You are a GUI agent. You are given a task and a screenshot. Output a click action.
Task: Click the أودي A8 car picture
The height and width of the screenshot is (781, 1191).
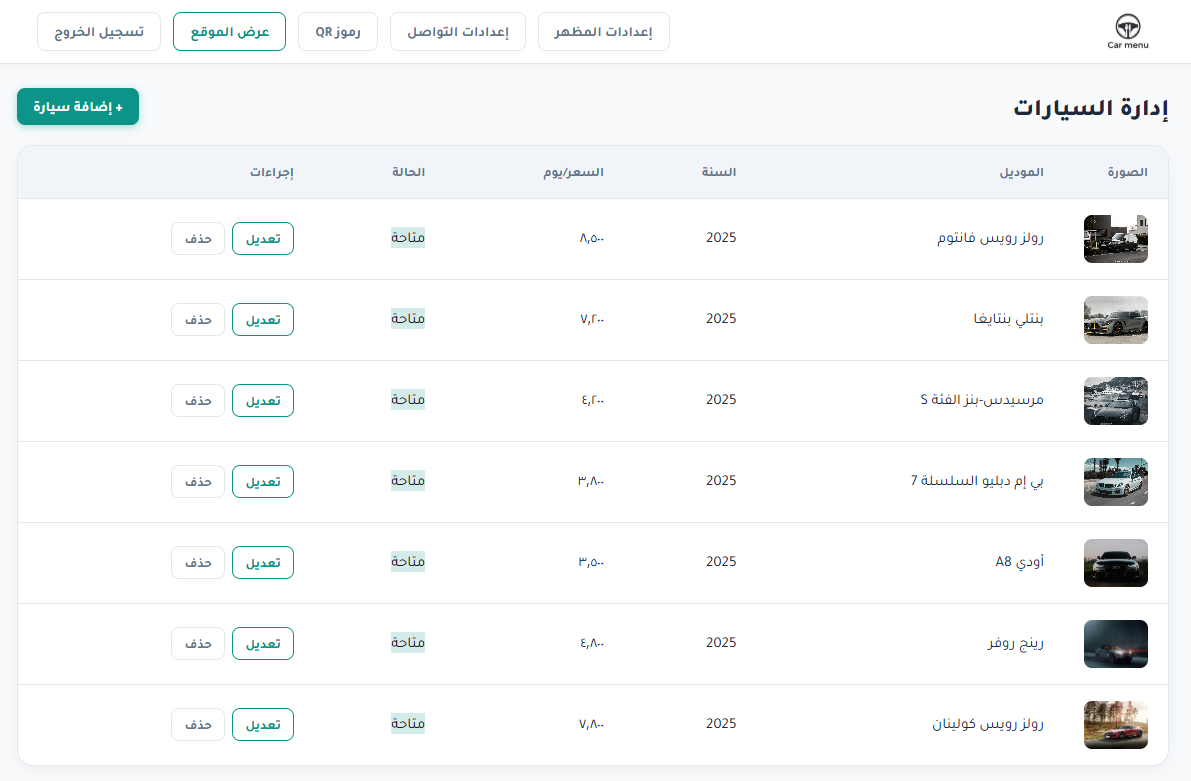1115,563
